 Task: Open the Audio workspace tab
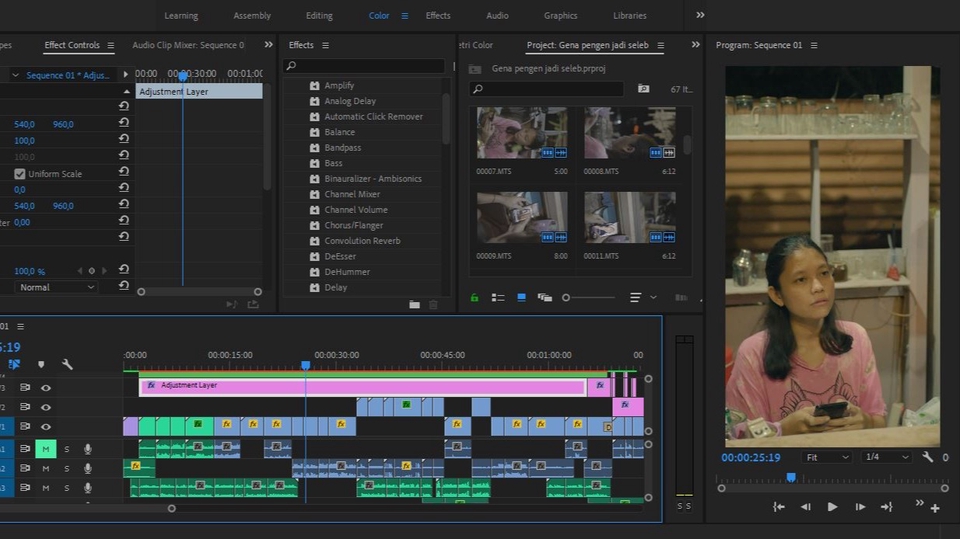[x=497, y=16]
